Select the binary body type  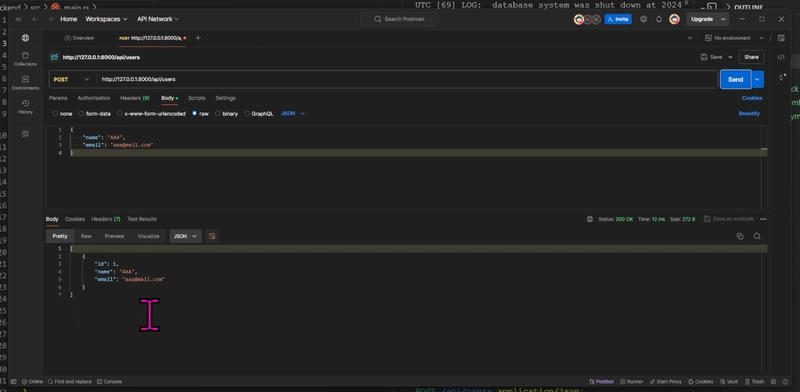point(226,113)
